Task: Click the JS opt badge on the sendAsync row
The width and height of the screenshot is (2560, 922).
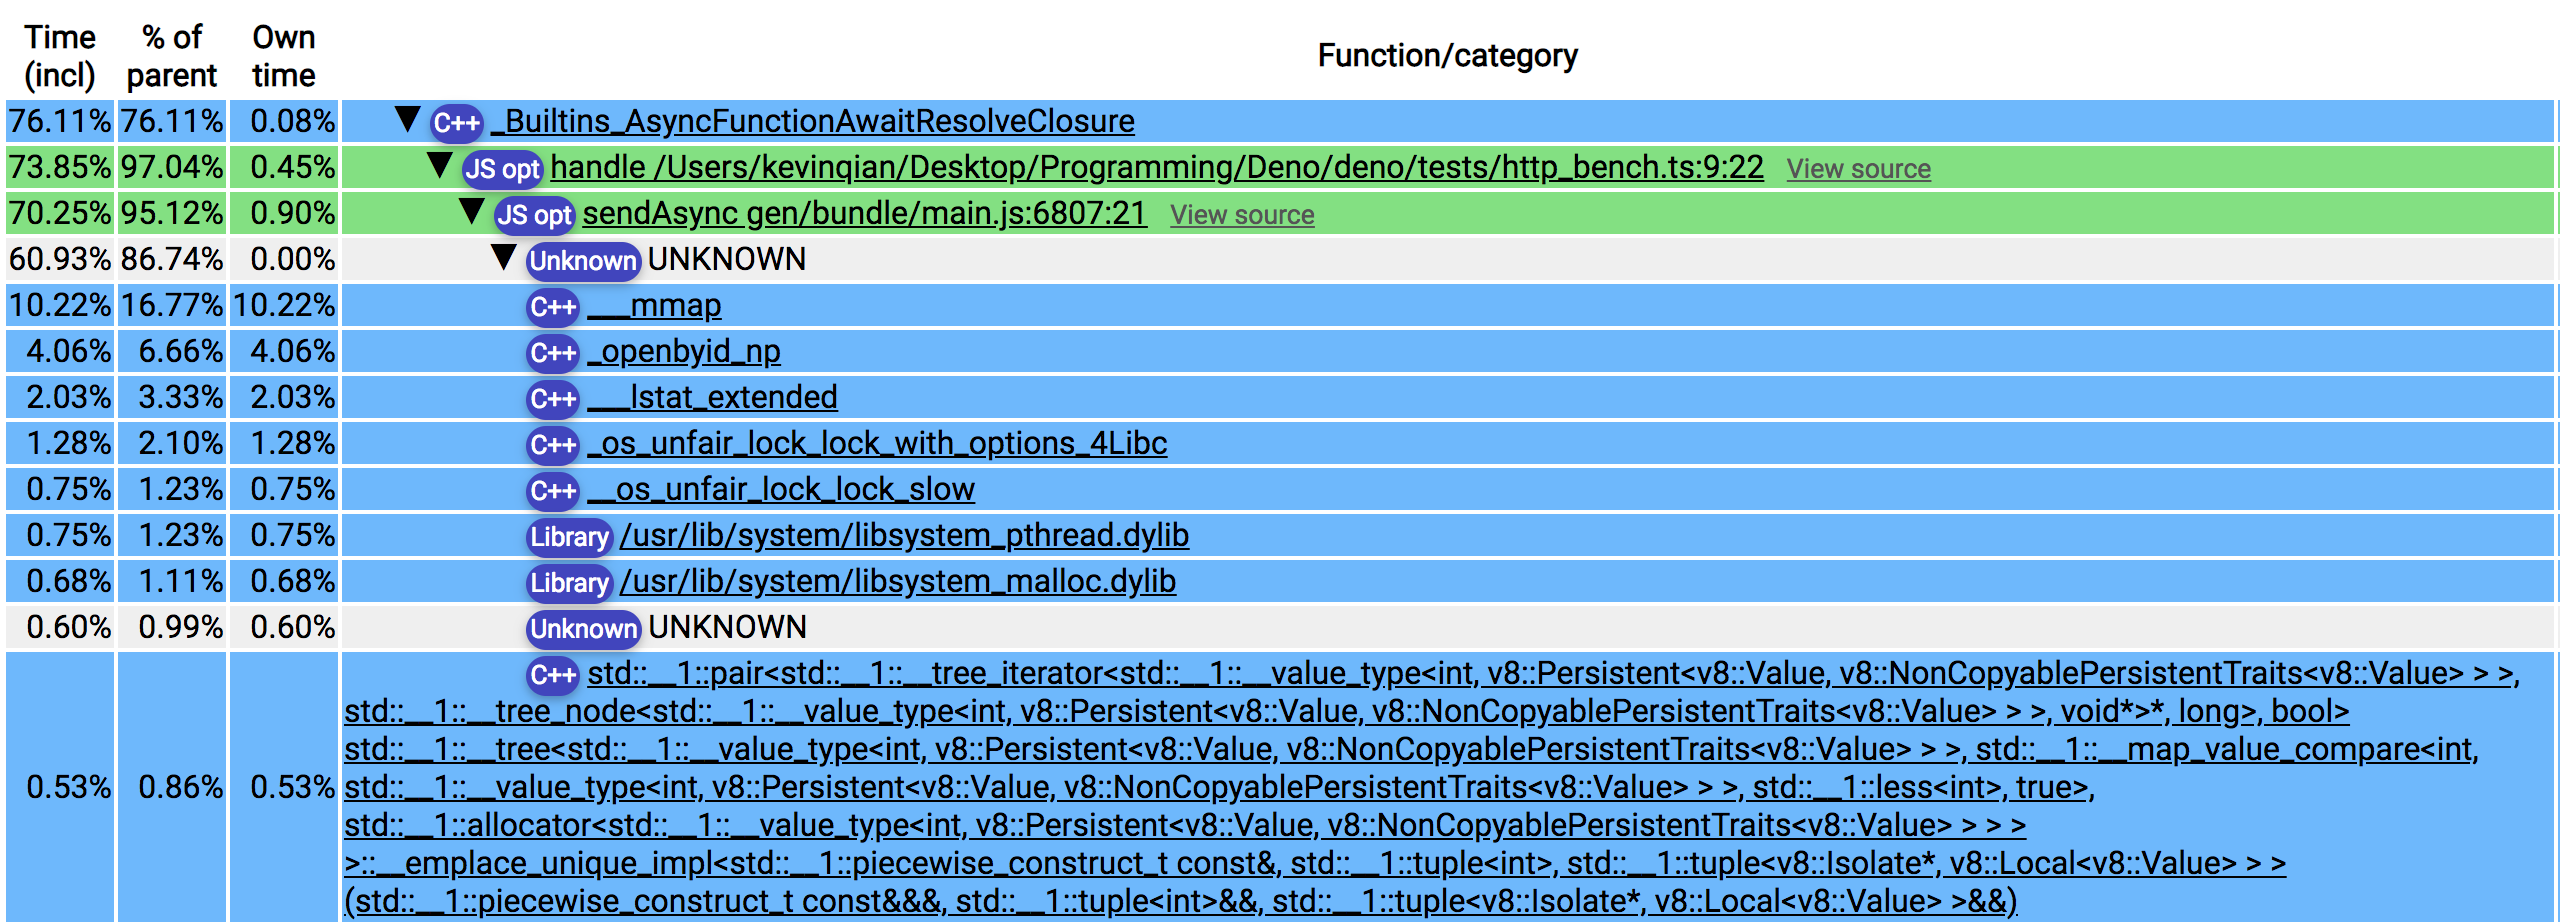Action: (535, 214)
